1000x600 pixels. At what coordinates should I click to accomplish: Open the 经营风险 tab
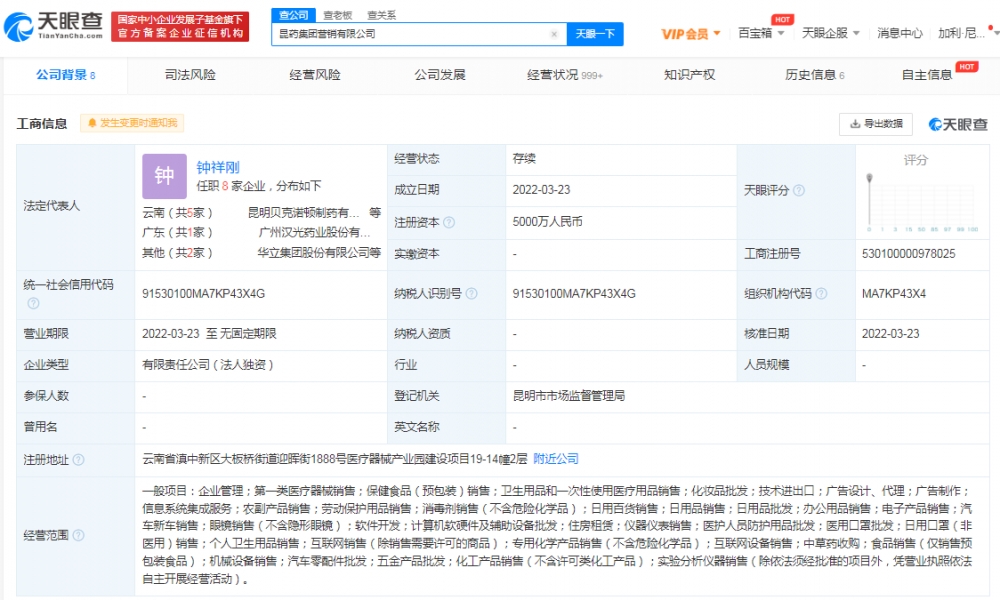click(x=314, y=75)
